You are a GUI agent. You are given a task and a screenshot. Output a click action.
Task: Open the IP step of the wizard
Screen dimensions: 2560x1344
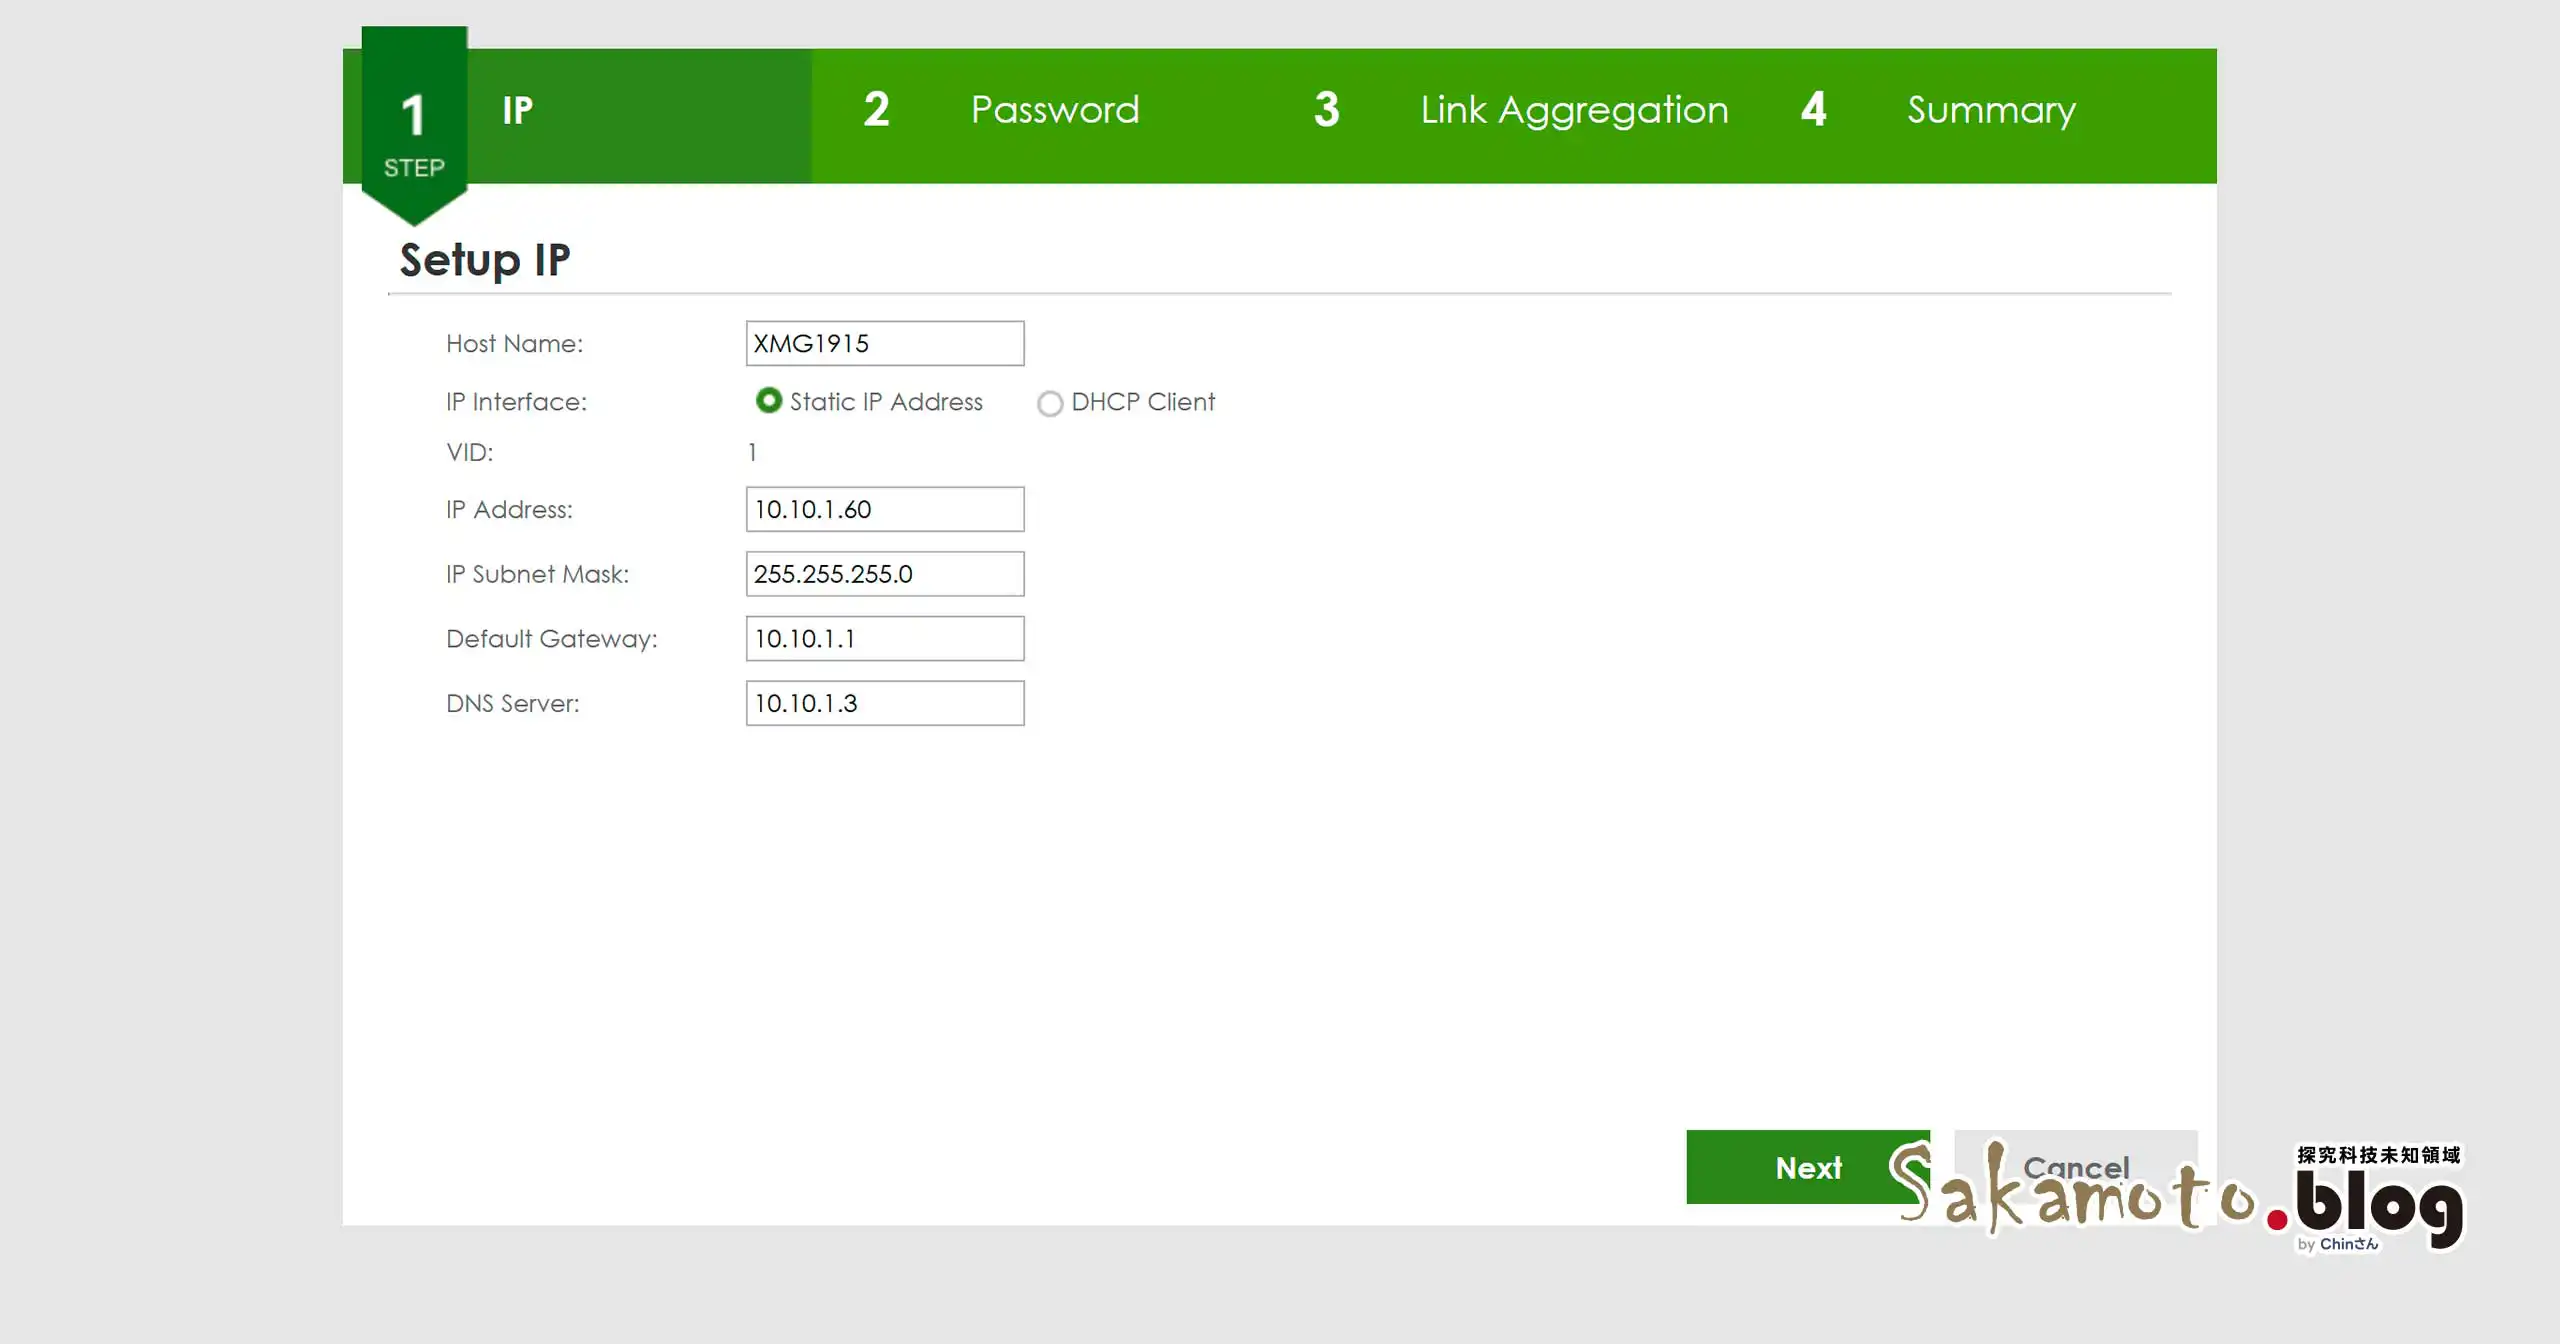(517, 110)
